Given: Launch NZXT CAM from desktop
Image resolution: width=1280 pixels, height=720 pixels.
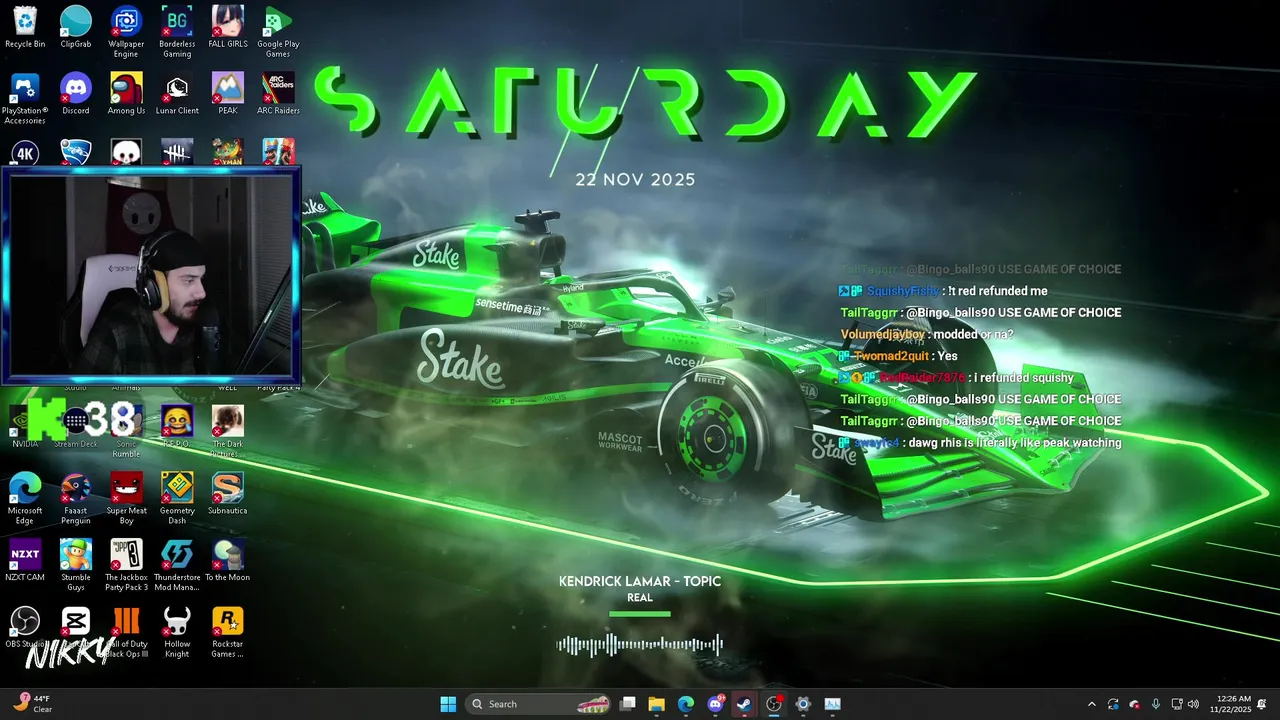Looking at the screenshot, I should [25, 560].
